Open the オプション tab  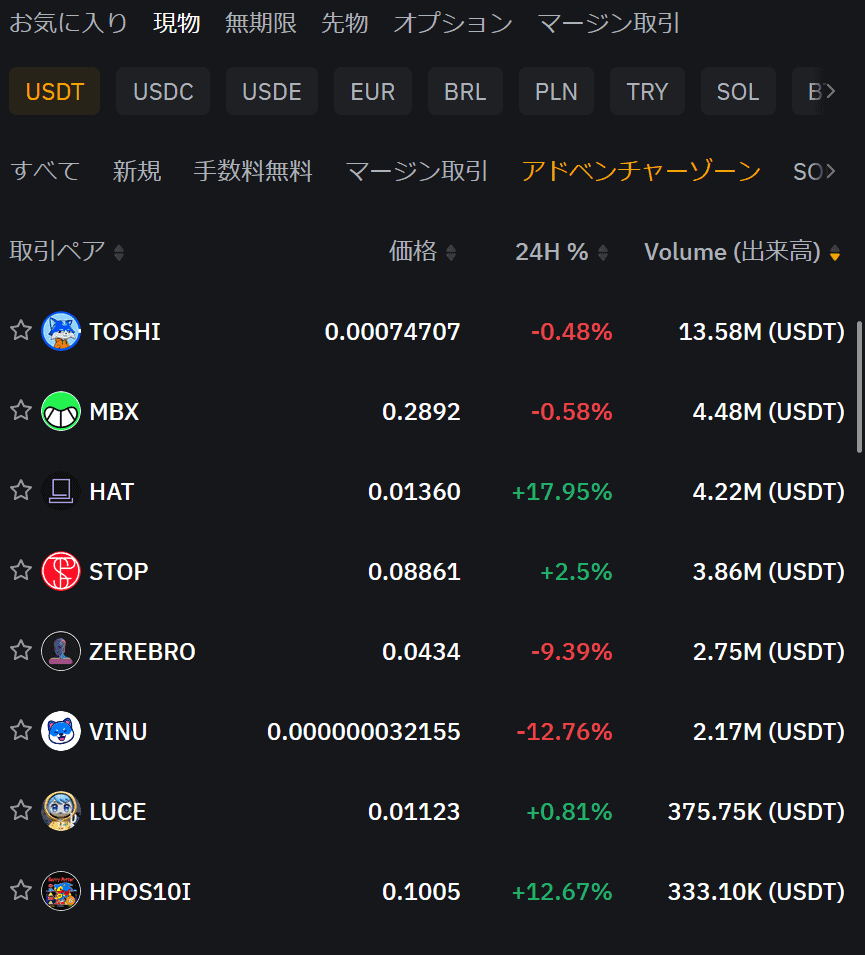click(452, 24)
